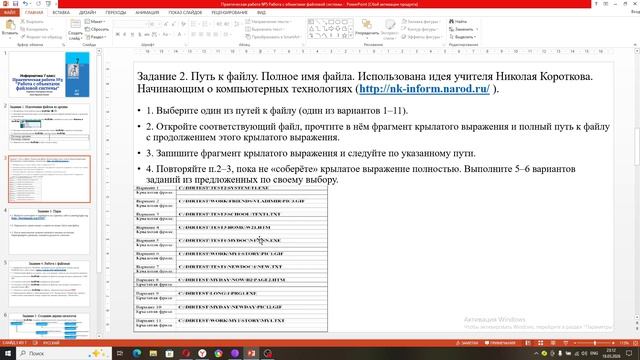640x360 pixels.
Task: Click Align Text (Выровнять текст) button
Action: (x=264, y=29)
